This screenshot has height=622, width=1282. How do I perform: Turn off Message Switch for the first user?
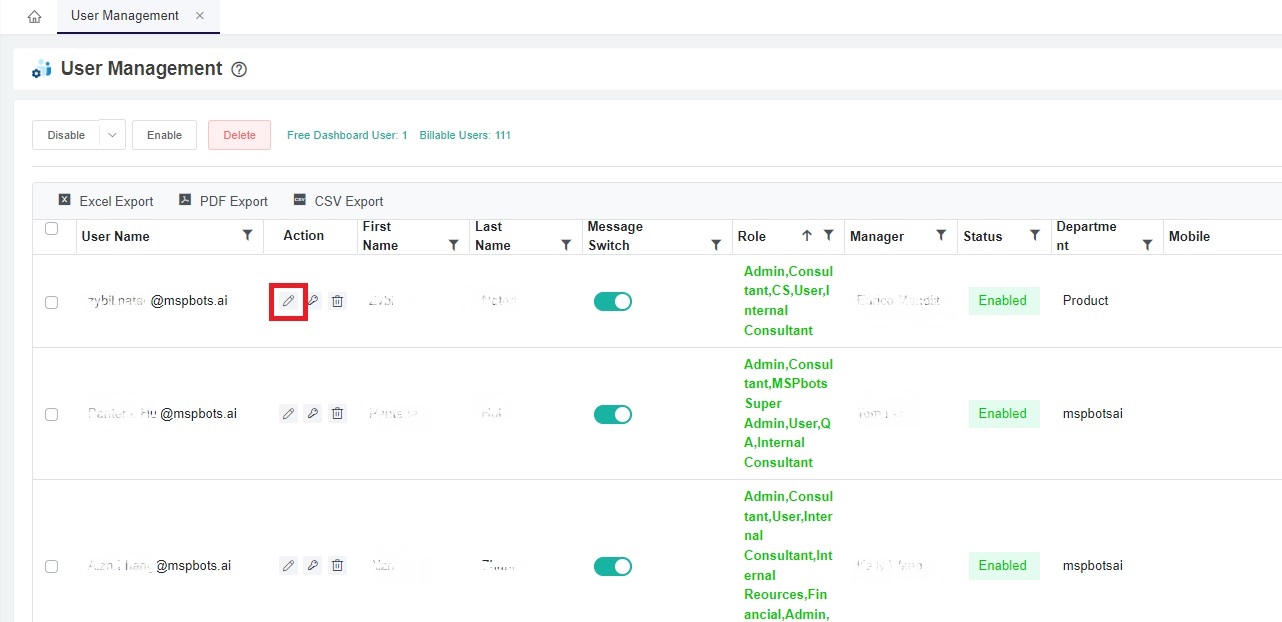pyautogui.click(x=612, y=300)
